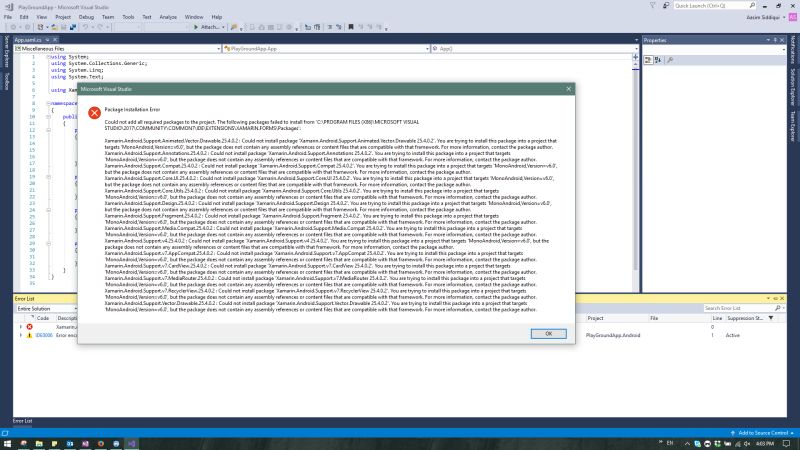800x450 pixels.
Task: Click the Code column header in Error List
Action: coord(43,318)
